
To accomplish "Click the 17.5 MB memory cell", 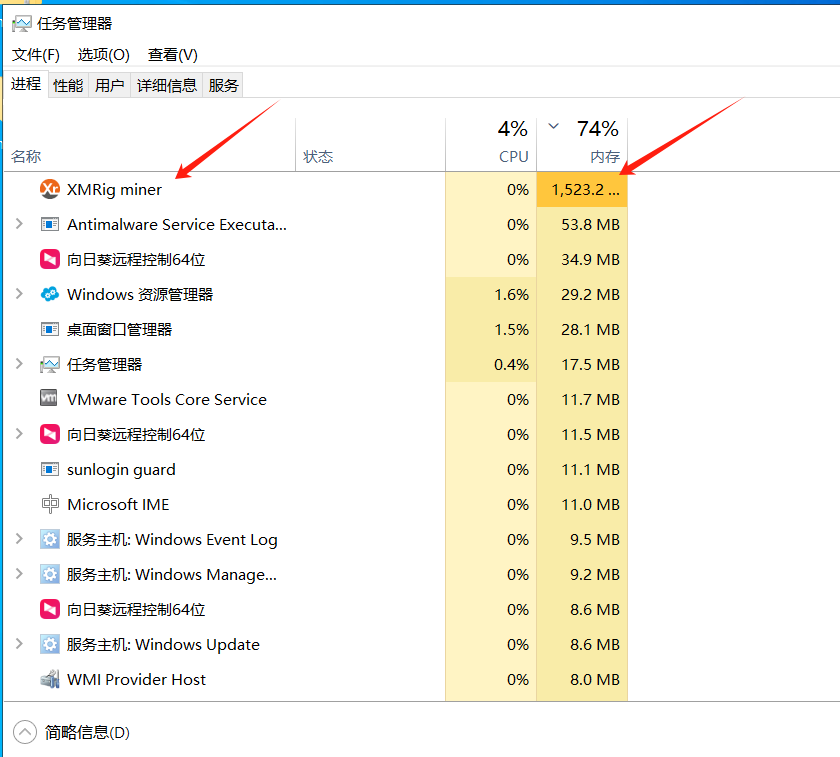I will point(582,364).
